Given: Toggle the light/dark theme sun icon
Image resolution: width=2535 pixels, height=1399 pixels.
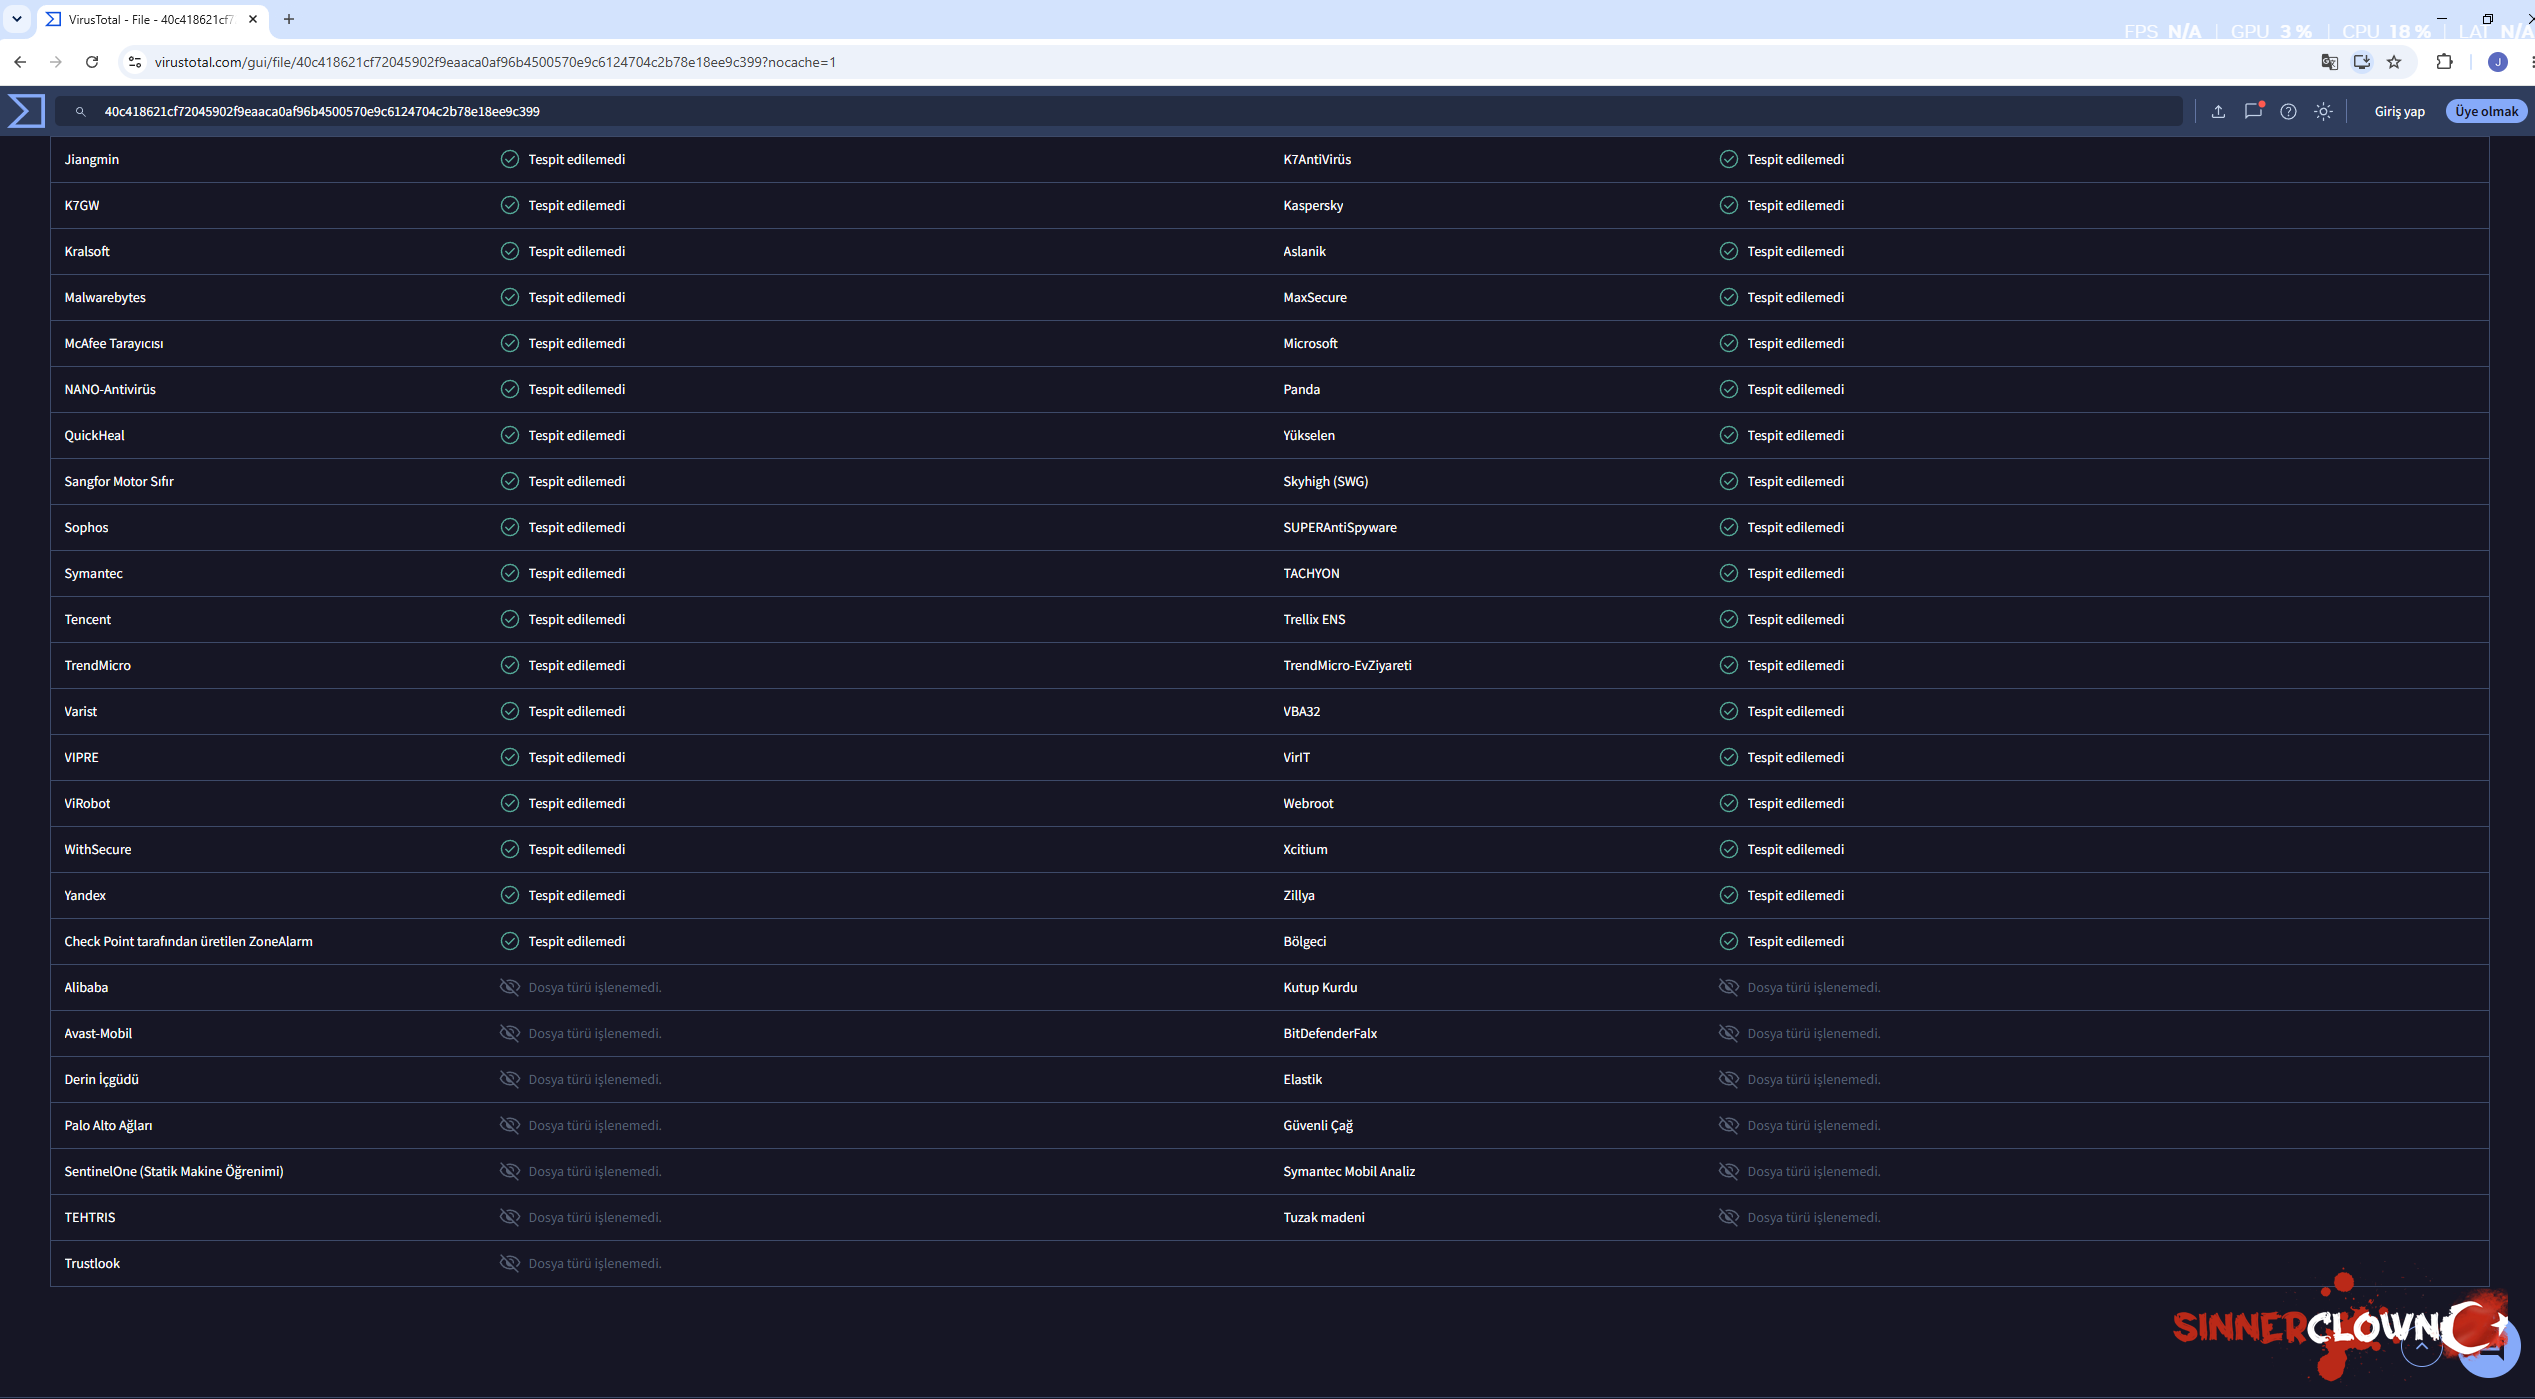Looking at the screenshot, I should 2323,112.
